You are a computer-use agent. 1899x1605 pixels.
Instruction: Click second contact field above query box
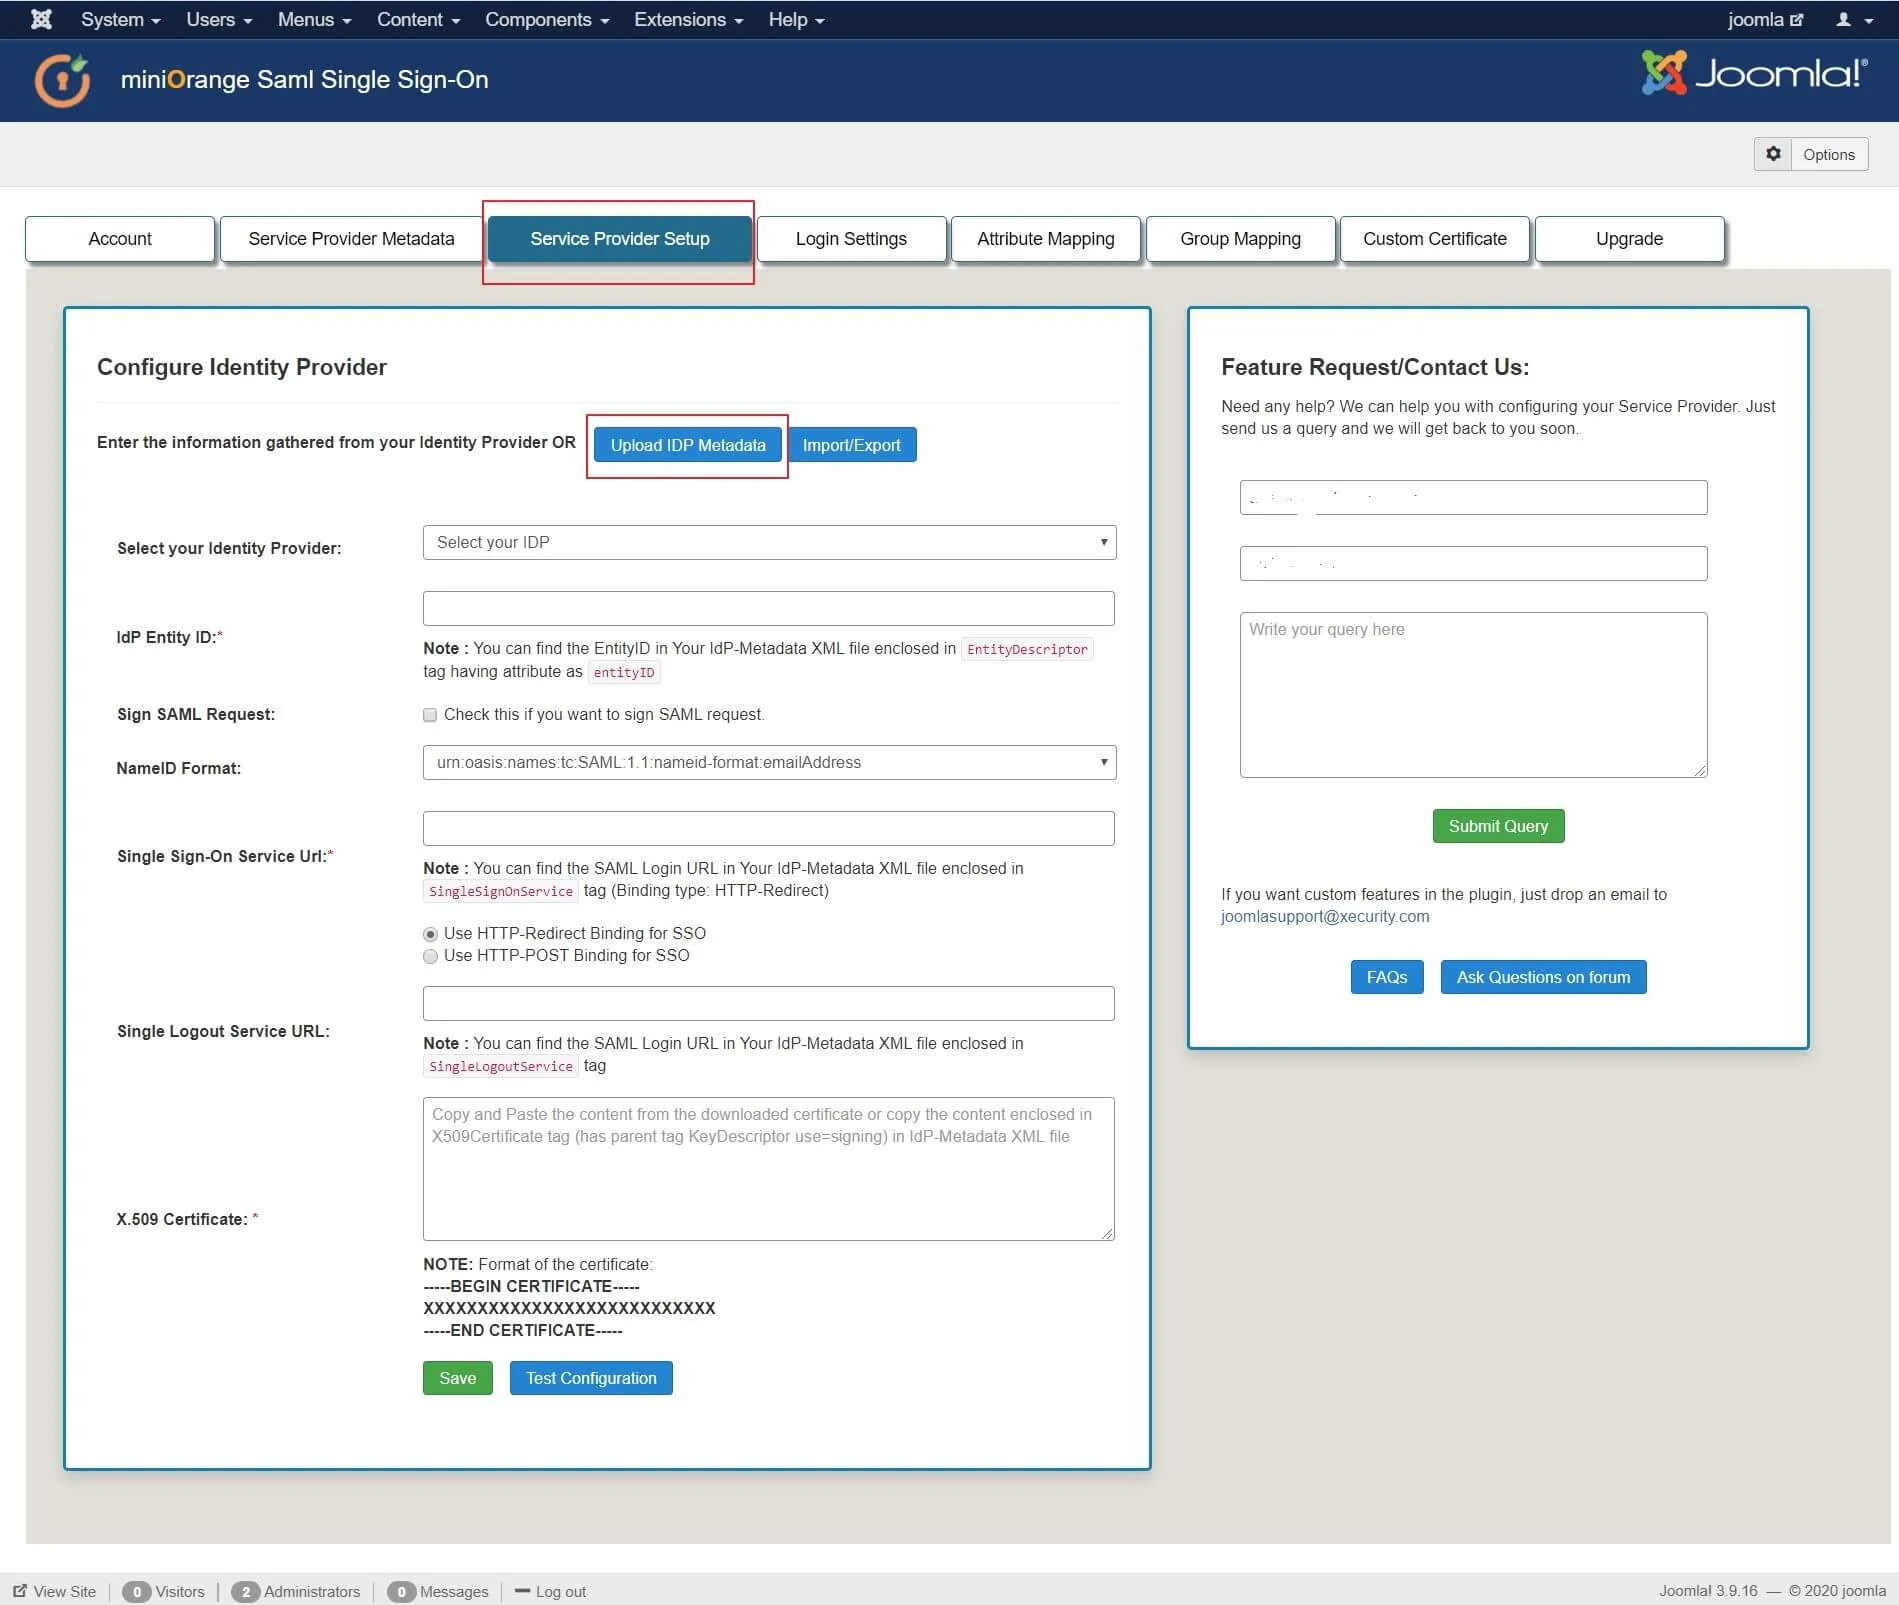click(1474, 563)
